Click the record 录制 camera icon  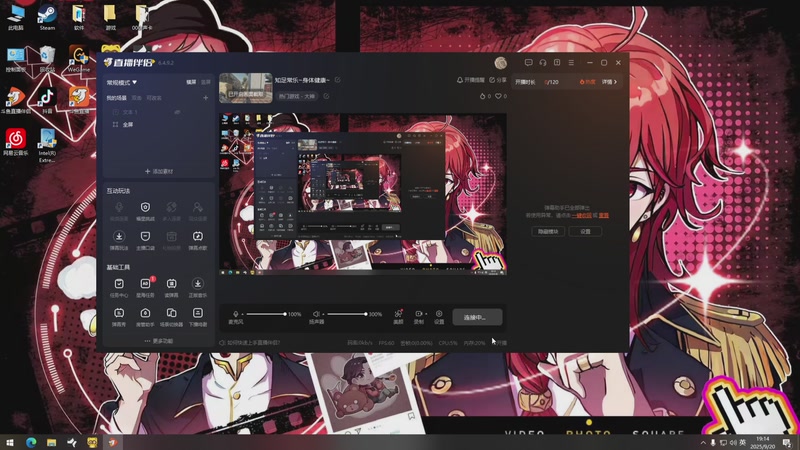pyautogui.click(x=418, y=313)
